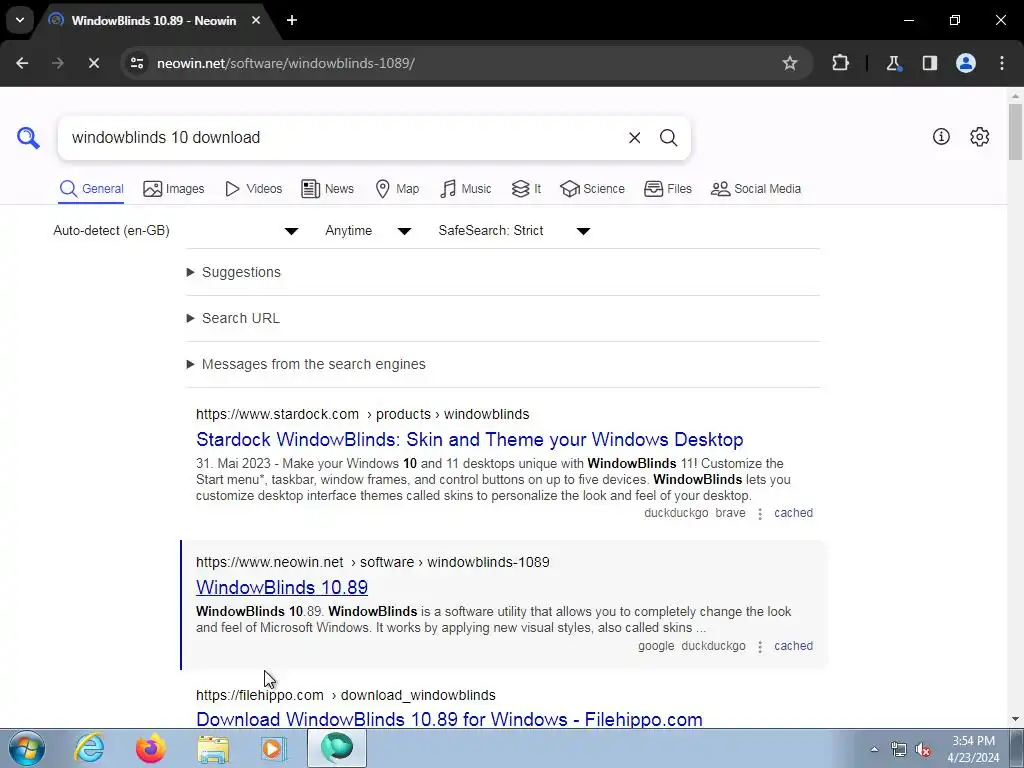Switch to the Map tab
Viewport: 1024px width, 768px height.
tap(397, 189)
